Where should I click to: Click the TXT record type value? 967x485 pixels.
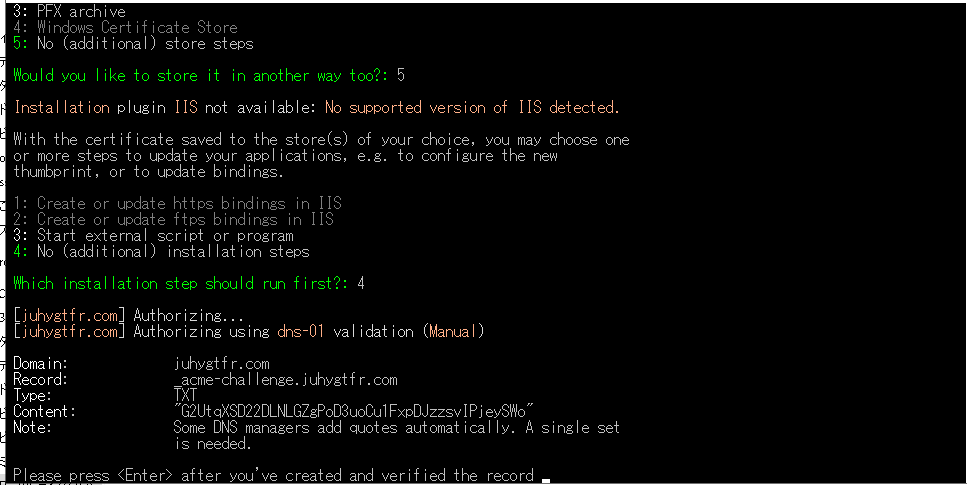(186, 396)
